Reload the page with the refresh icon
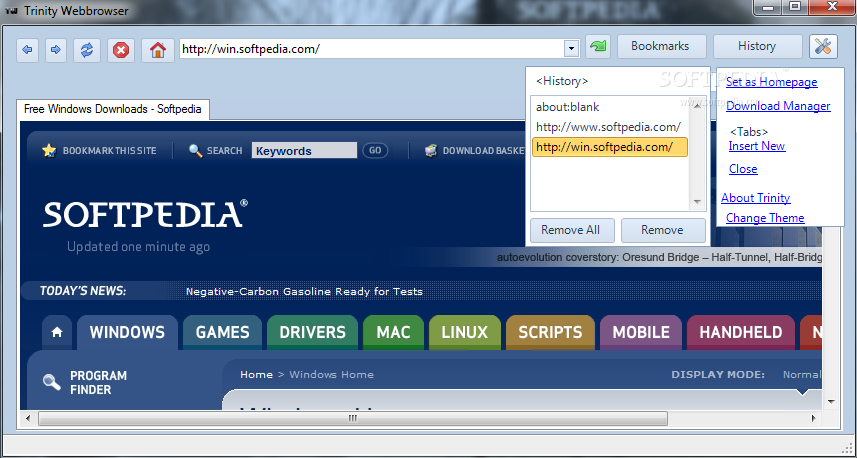The height and width of the screenshot is (458, 857). tap(87, 50)
